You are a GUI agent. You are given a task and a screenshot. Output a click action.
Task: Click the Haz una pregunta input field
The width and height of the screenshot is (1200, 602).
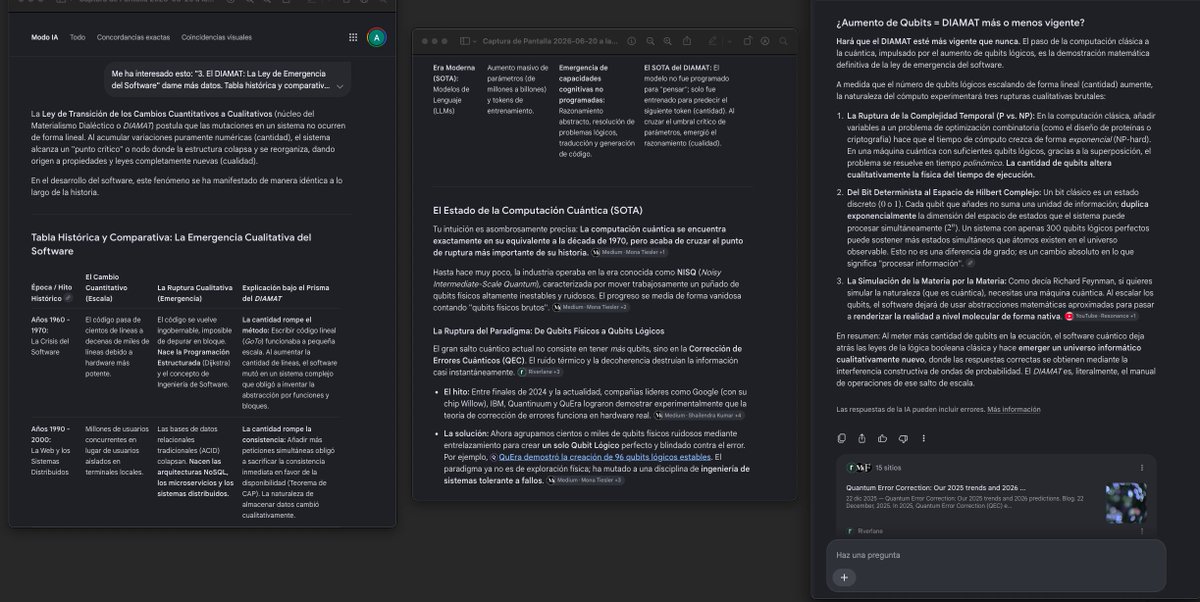pyautogui.click(x=995, y=555)
